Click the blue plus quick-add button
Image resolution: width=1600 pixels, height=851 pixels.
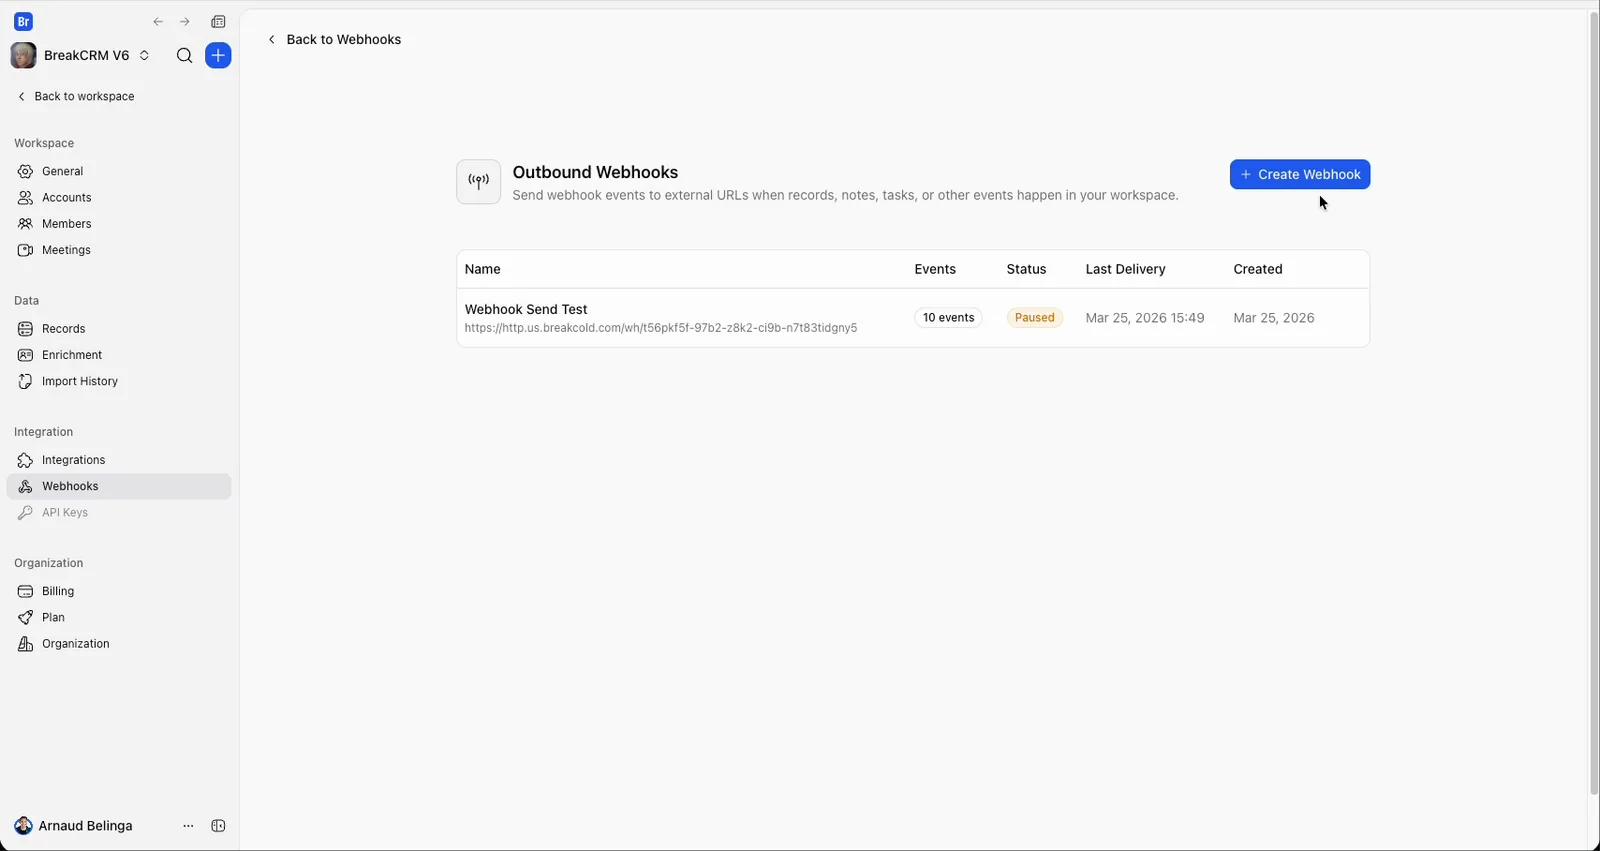pyautogui.click(x=218, y=56)
